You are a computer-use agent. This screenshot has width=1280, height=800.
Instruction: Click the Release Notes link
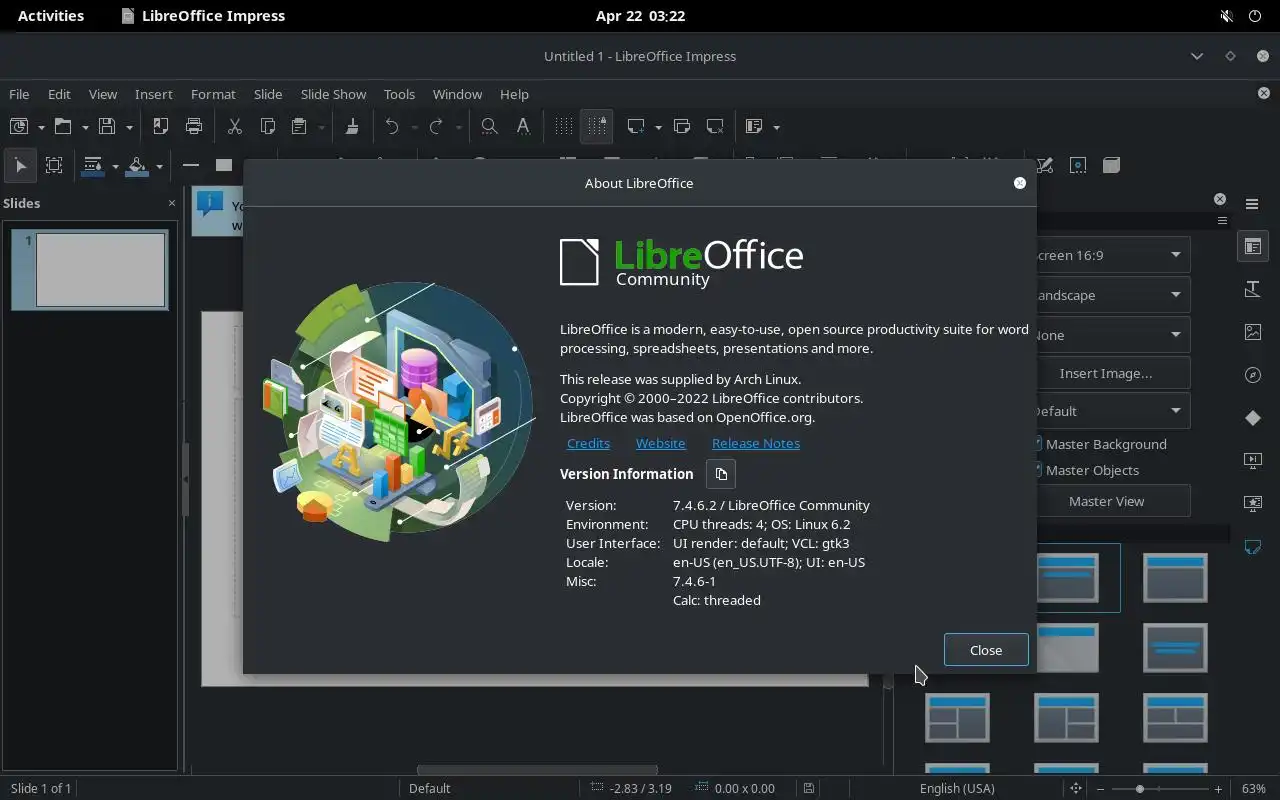coord(756,443)
